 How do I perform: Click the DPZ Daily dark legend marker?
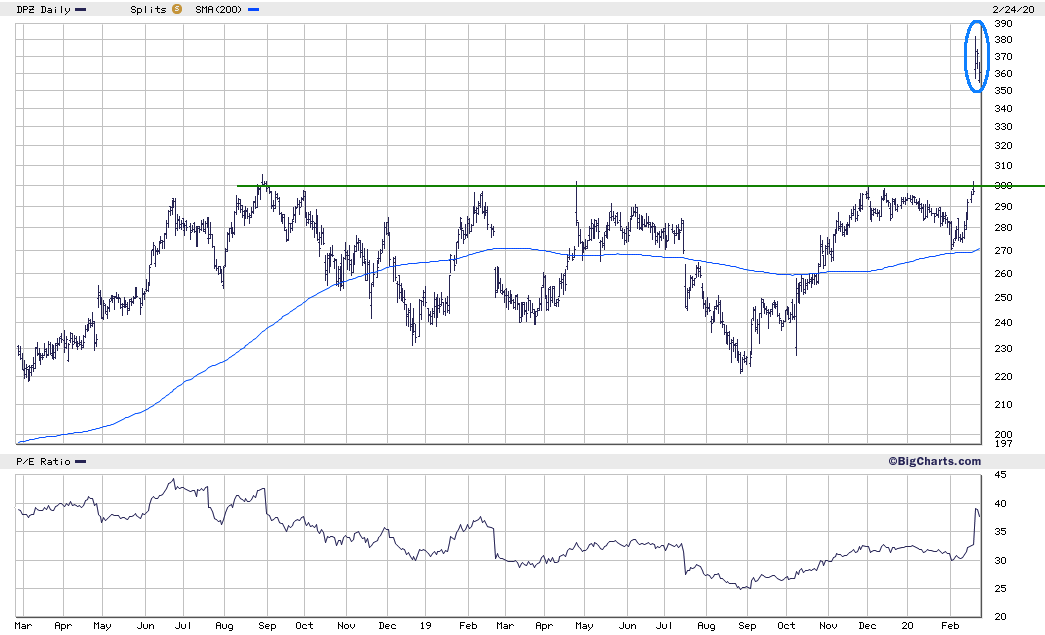[81, 10]
